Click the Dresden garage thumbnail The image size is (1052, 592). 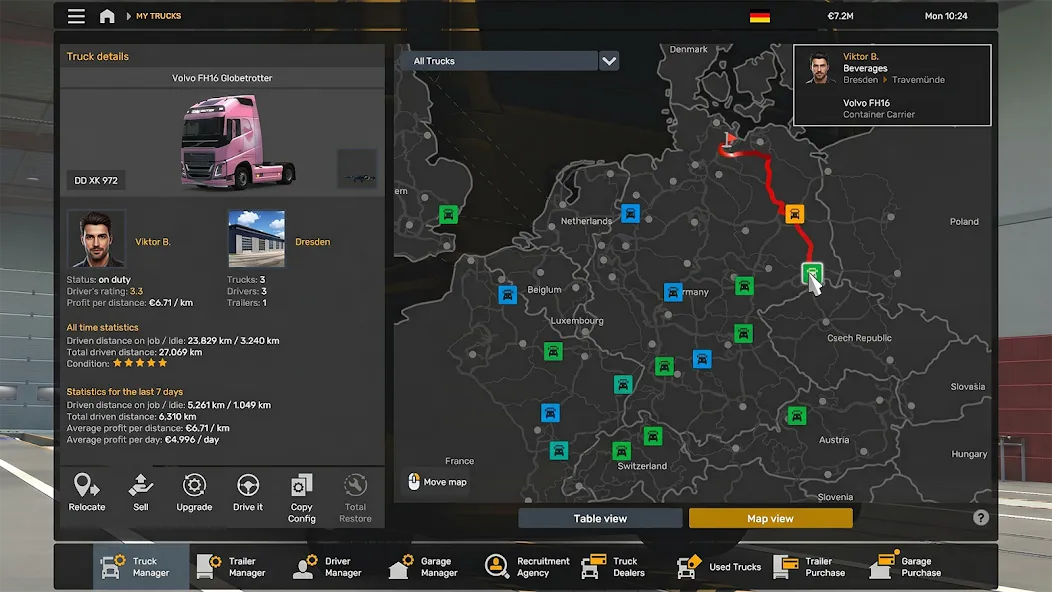[x=256, y=239]
